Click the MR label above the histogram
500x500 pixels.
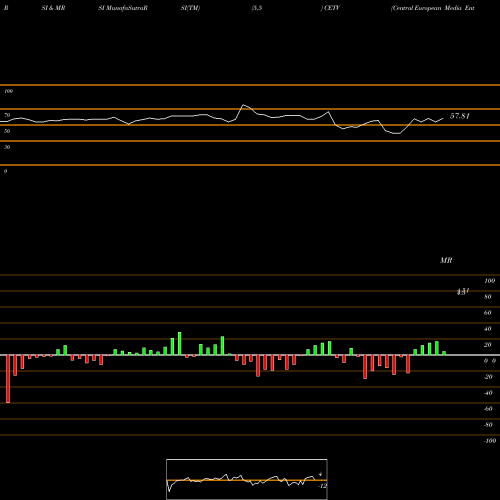pos(446,260)
